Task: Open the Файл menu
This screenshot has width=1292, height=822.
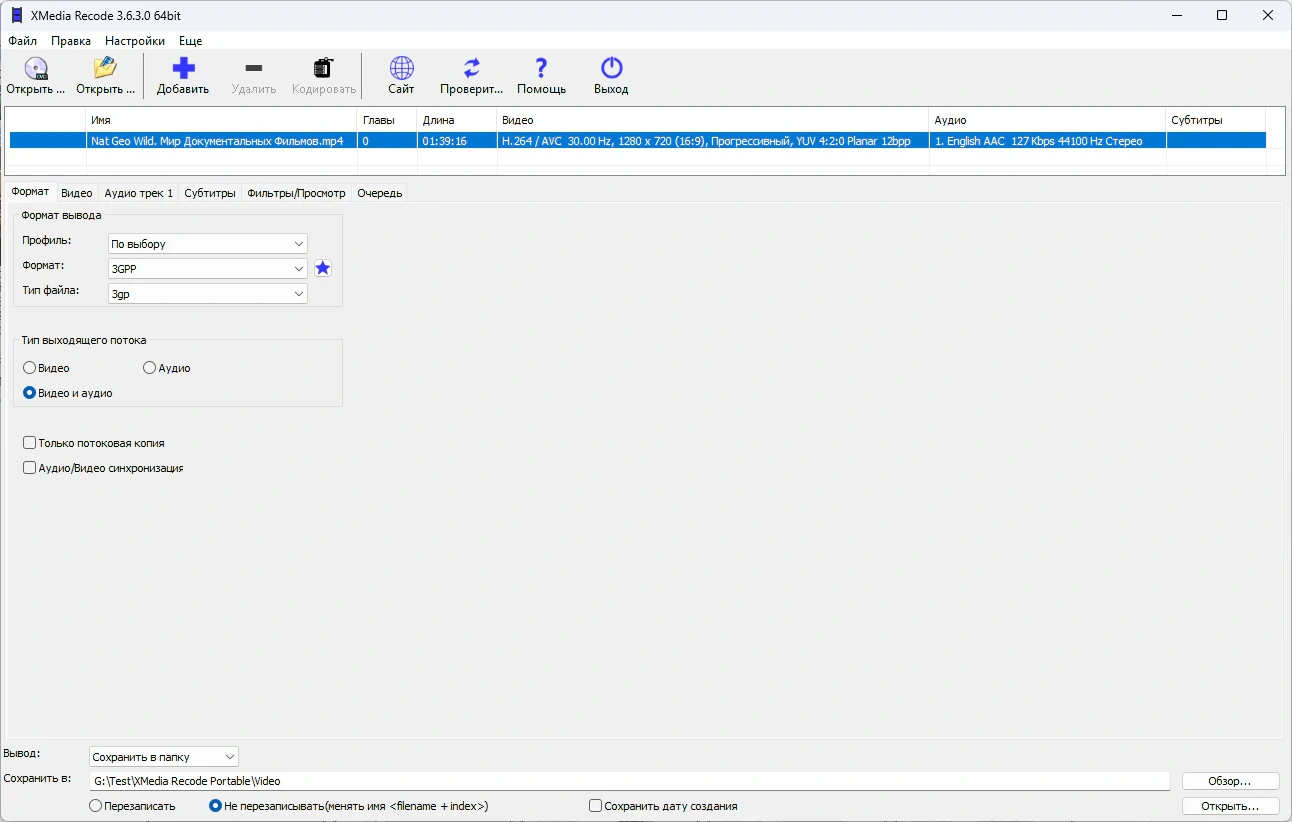Action: (22, 41)
